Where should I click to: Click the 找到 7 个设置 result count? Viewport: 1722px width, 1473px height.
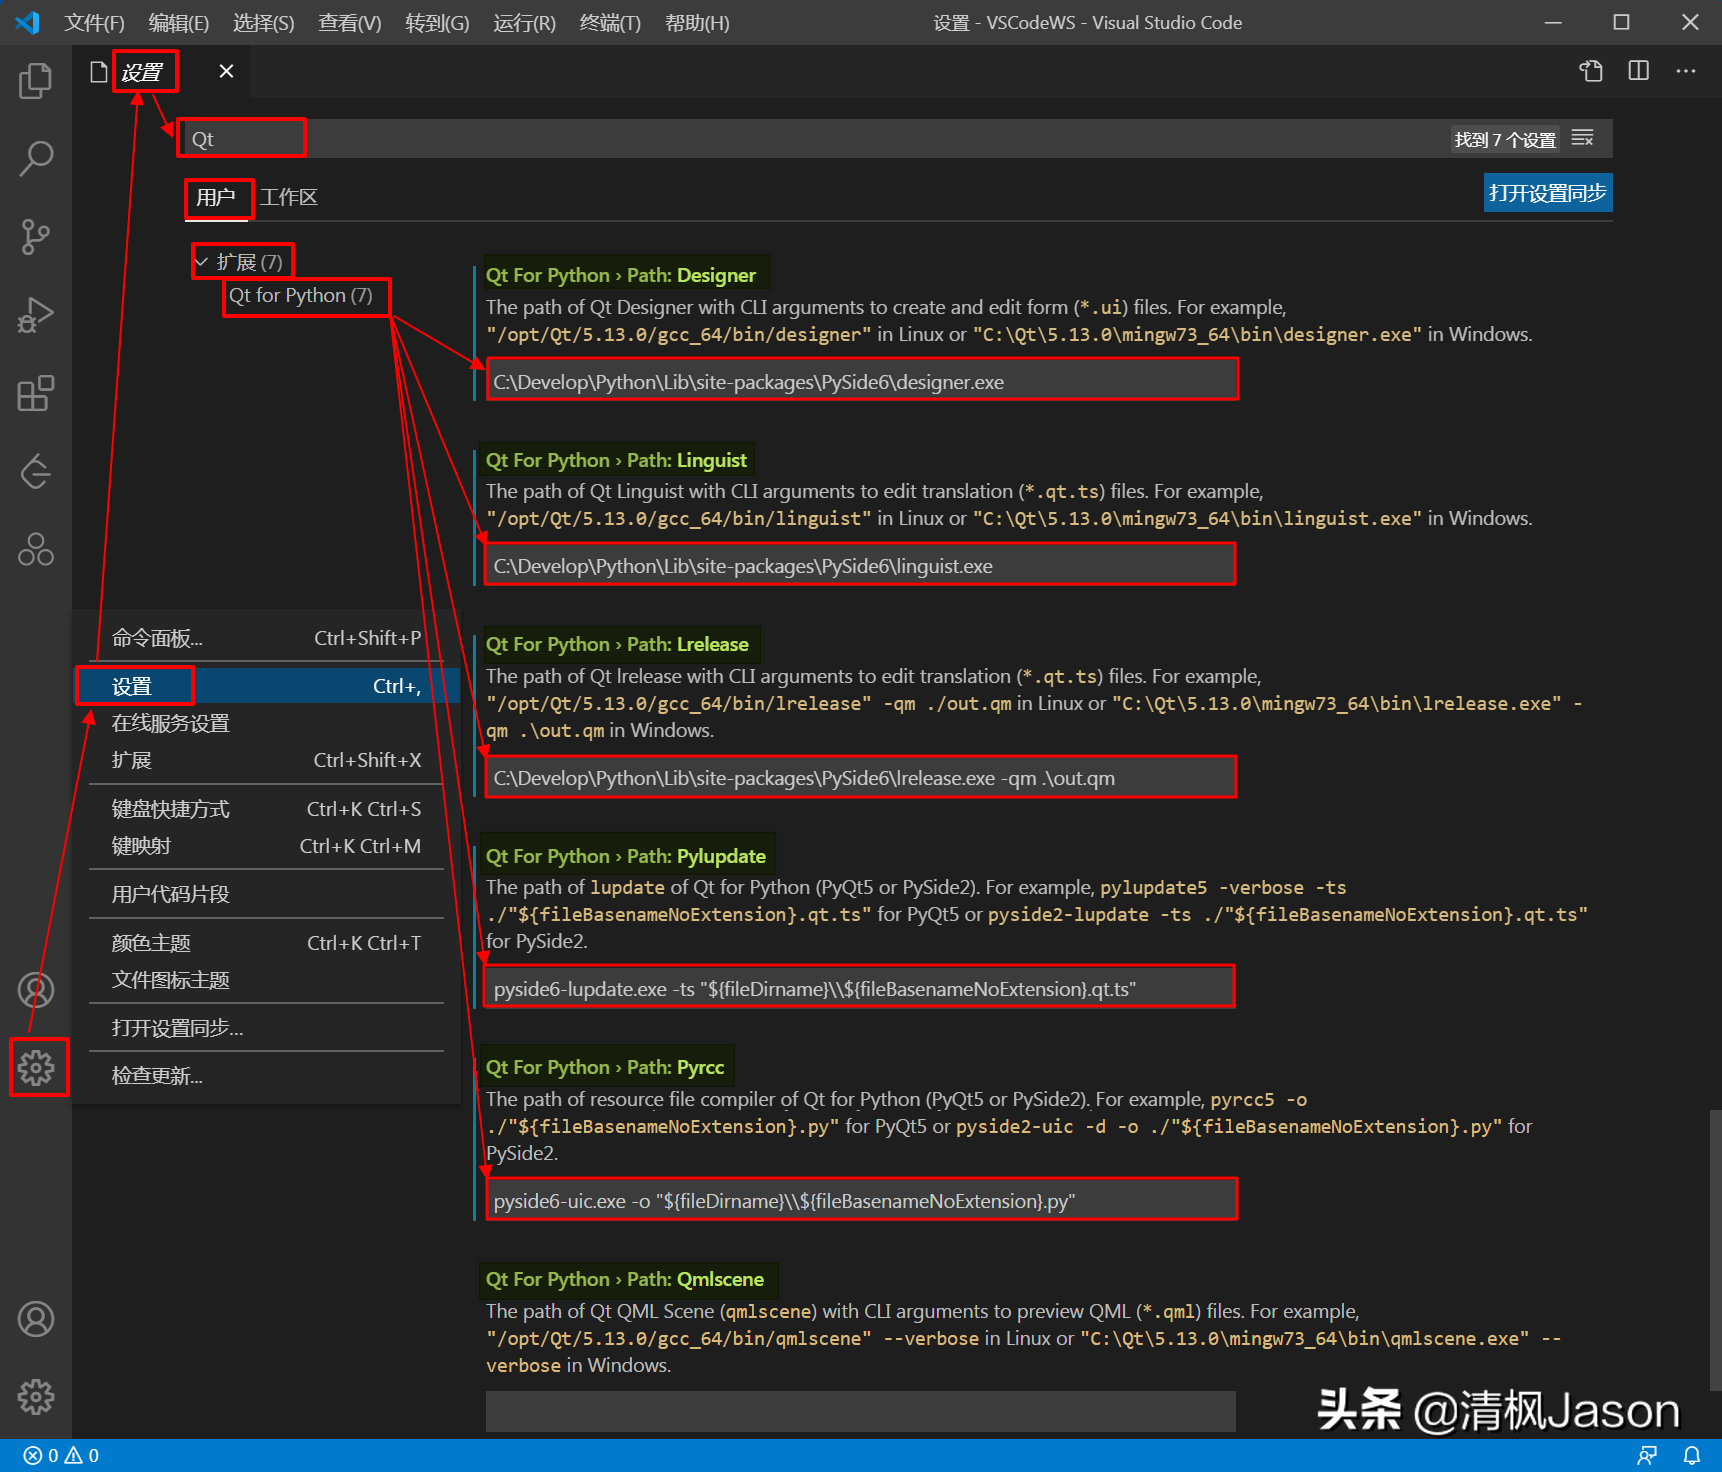click(x=1505, y=139)
